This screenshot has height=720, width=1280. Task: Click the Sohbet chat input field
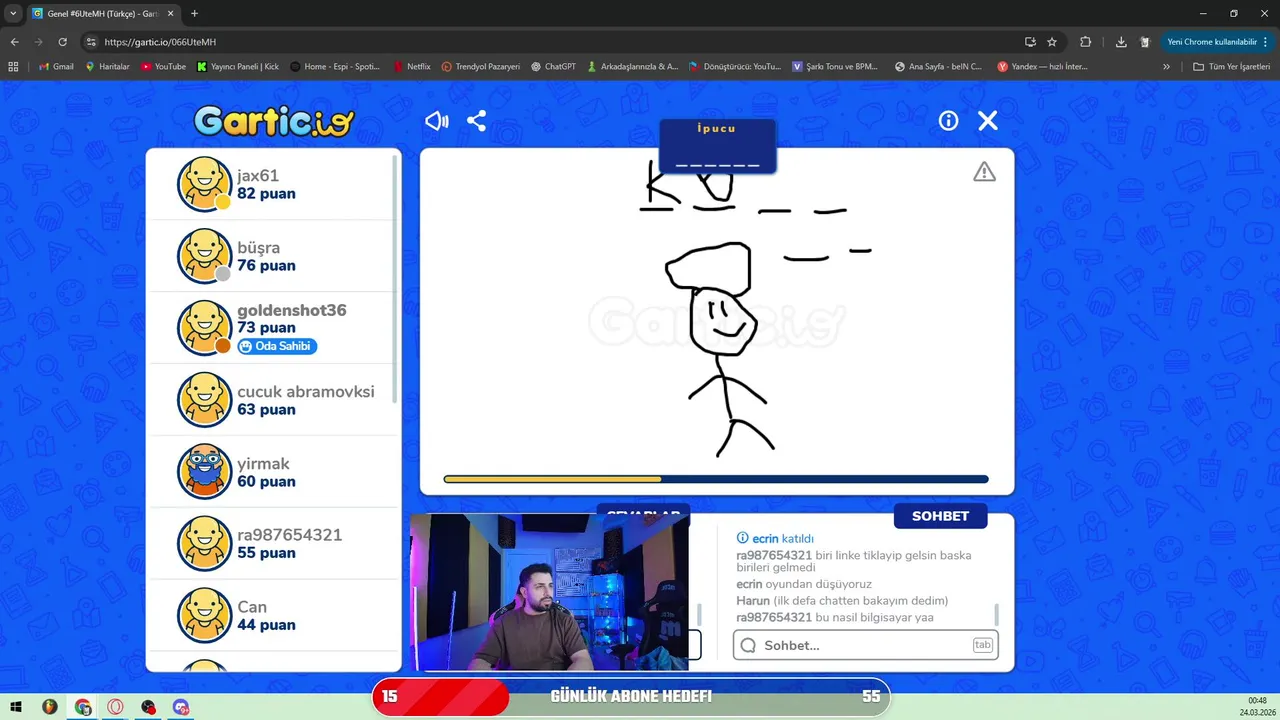[x=866, y=645]
